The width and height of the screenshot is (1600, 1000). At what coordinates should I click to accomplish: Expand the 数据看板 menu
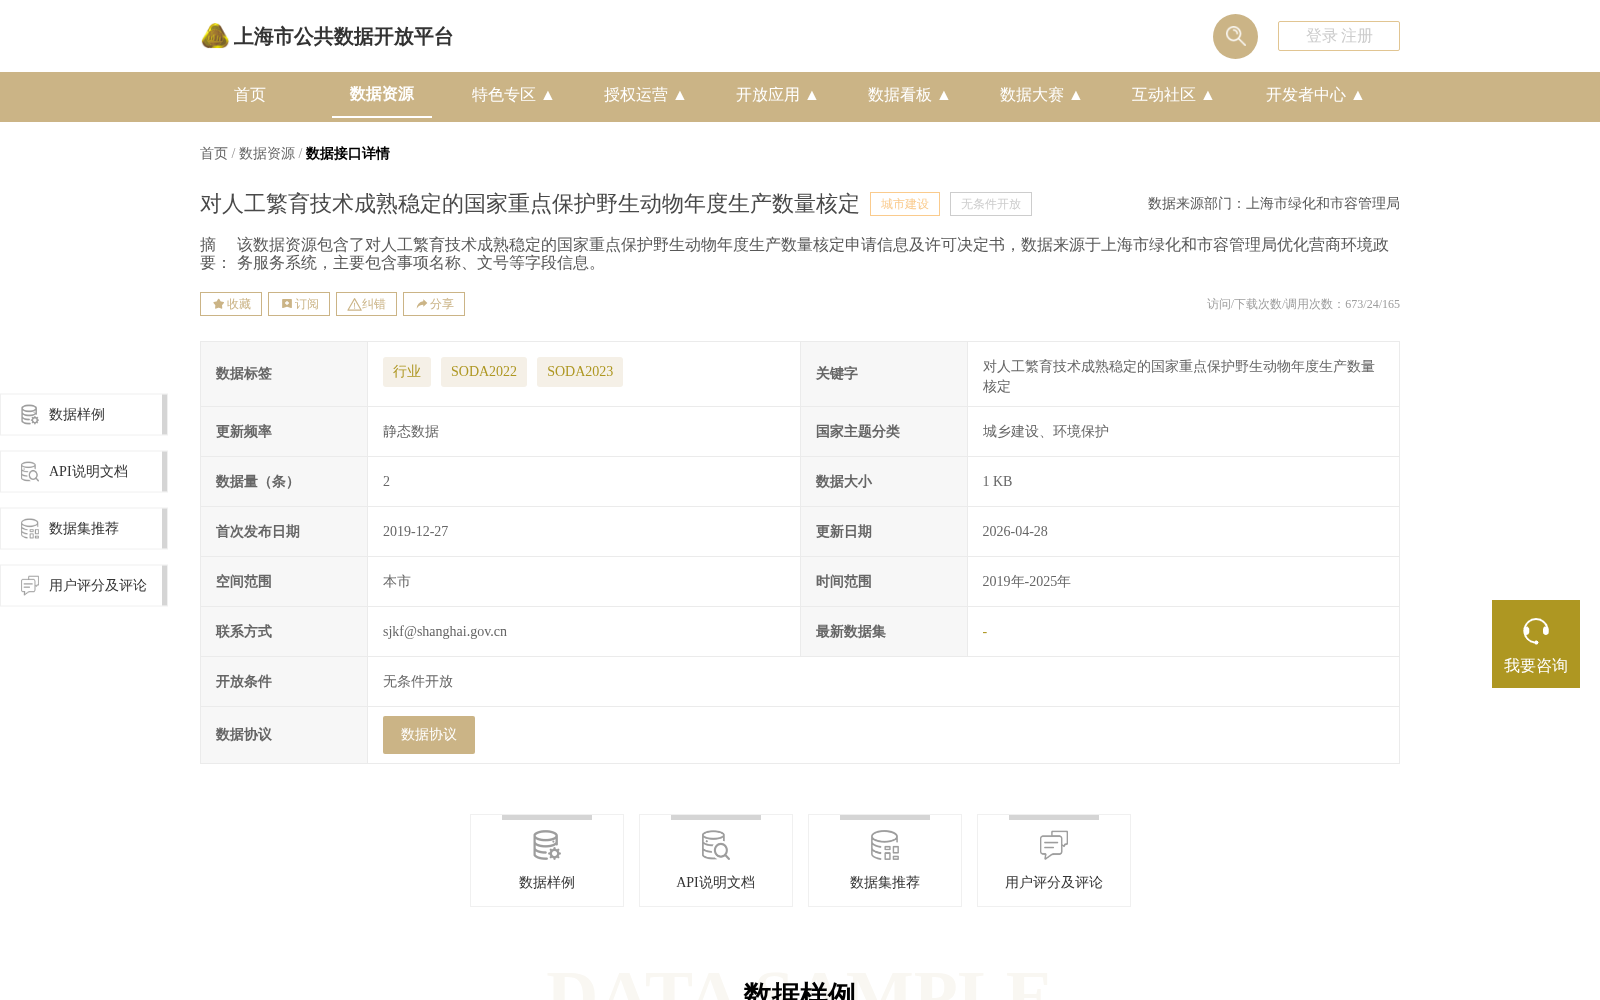[x=909, y=95]
